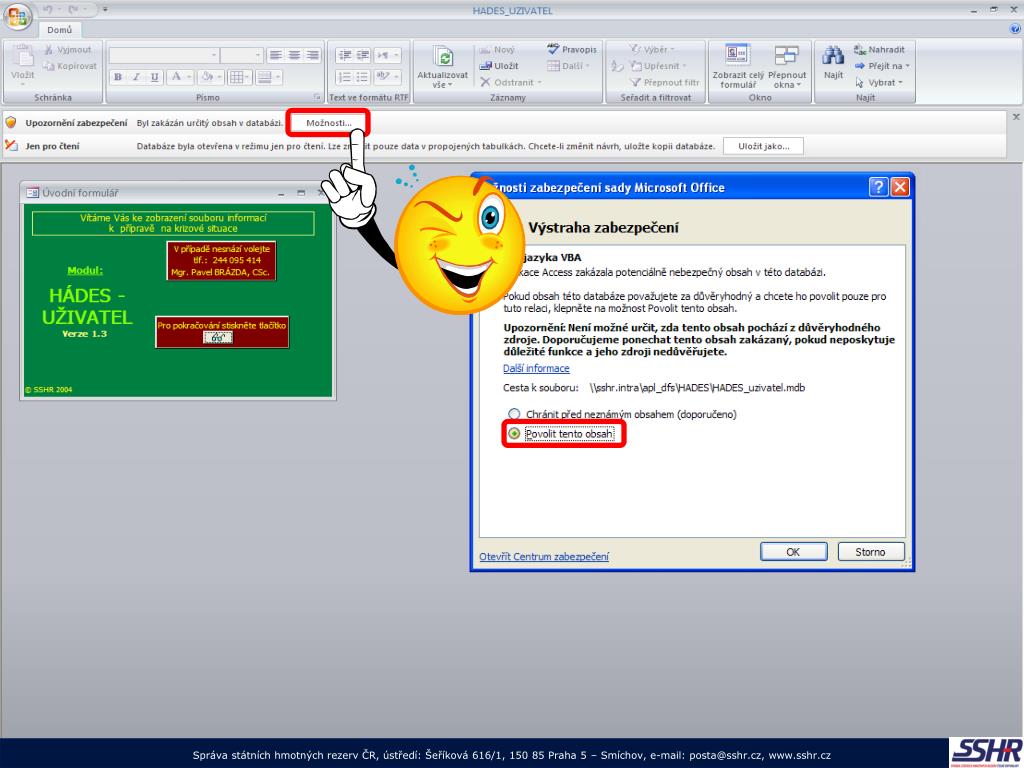The image size is (1024, 768).
Task: Open the Další informace link
Action: (536, 368)
